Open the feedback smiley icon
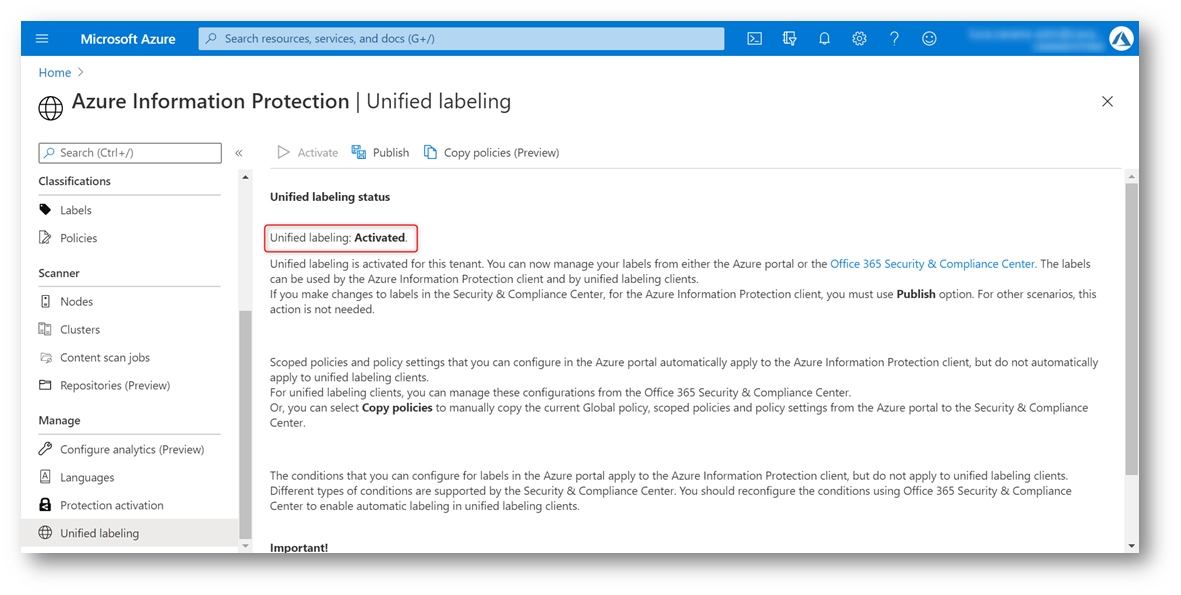Screen dimensions: 1181x595 click(929, 39)
